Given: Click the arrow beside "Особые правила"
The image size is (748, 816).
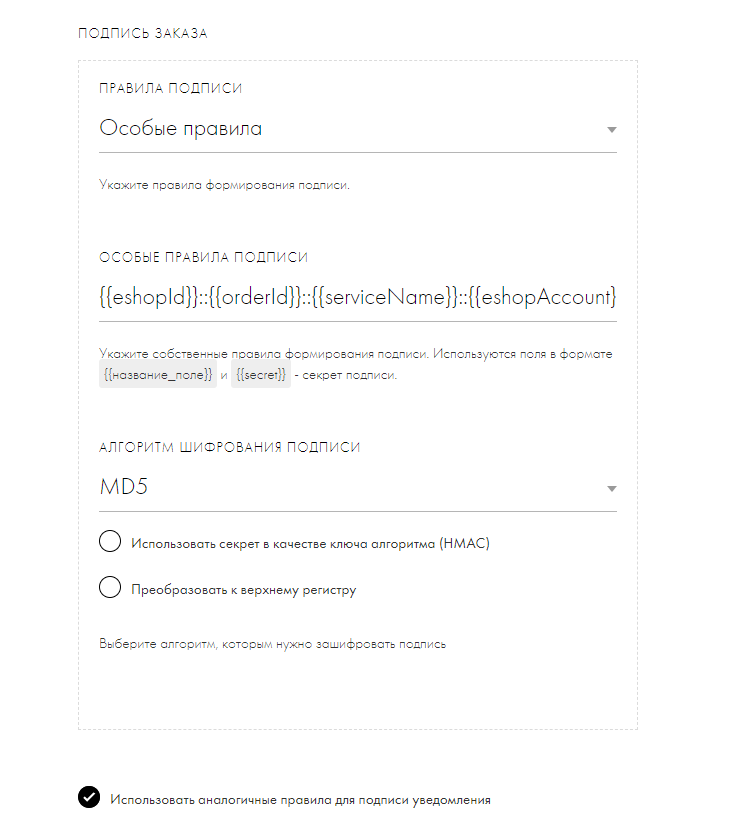Looking at the screenshot, I should 612,130.
